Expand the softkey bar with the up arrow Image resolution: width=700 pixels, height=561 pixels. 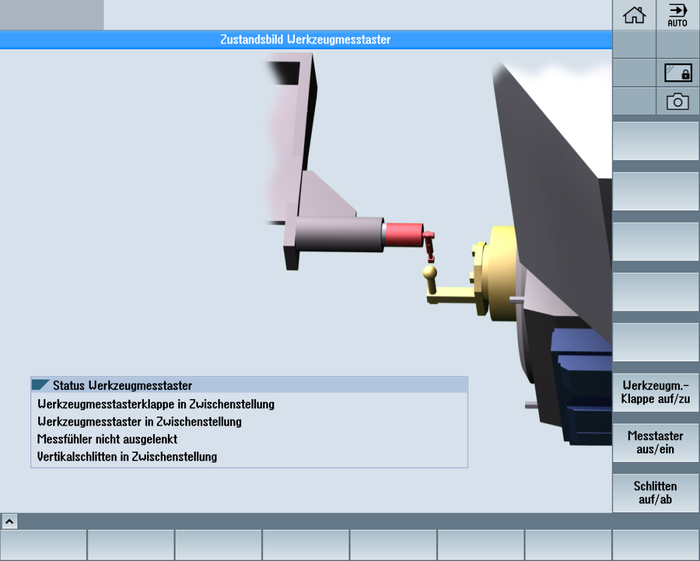pyautogui.click(x=9, y=521)
